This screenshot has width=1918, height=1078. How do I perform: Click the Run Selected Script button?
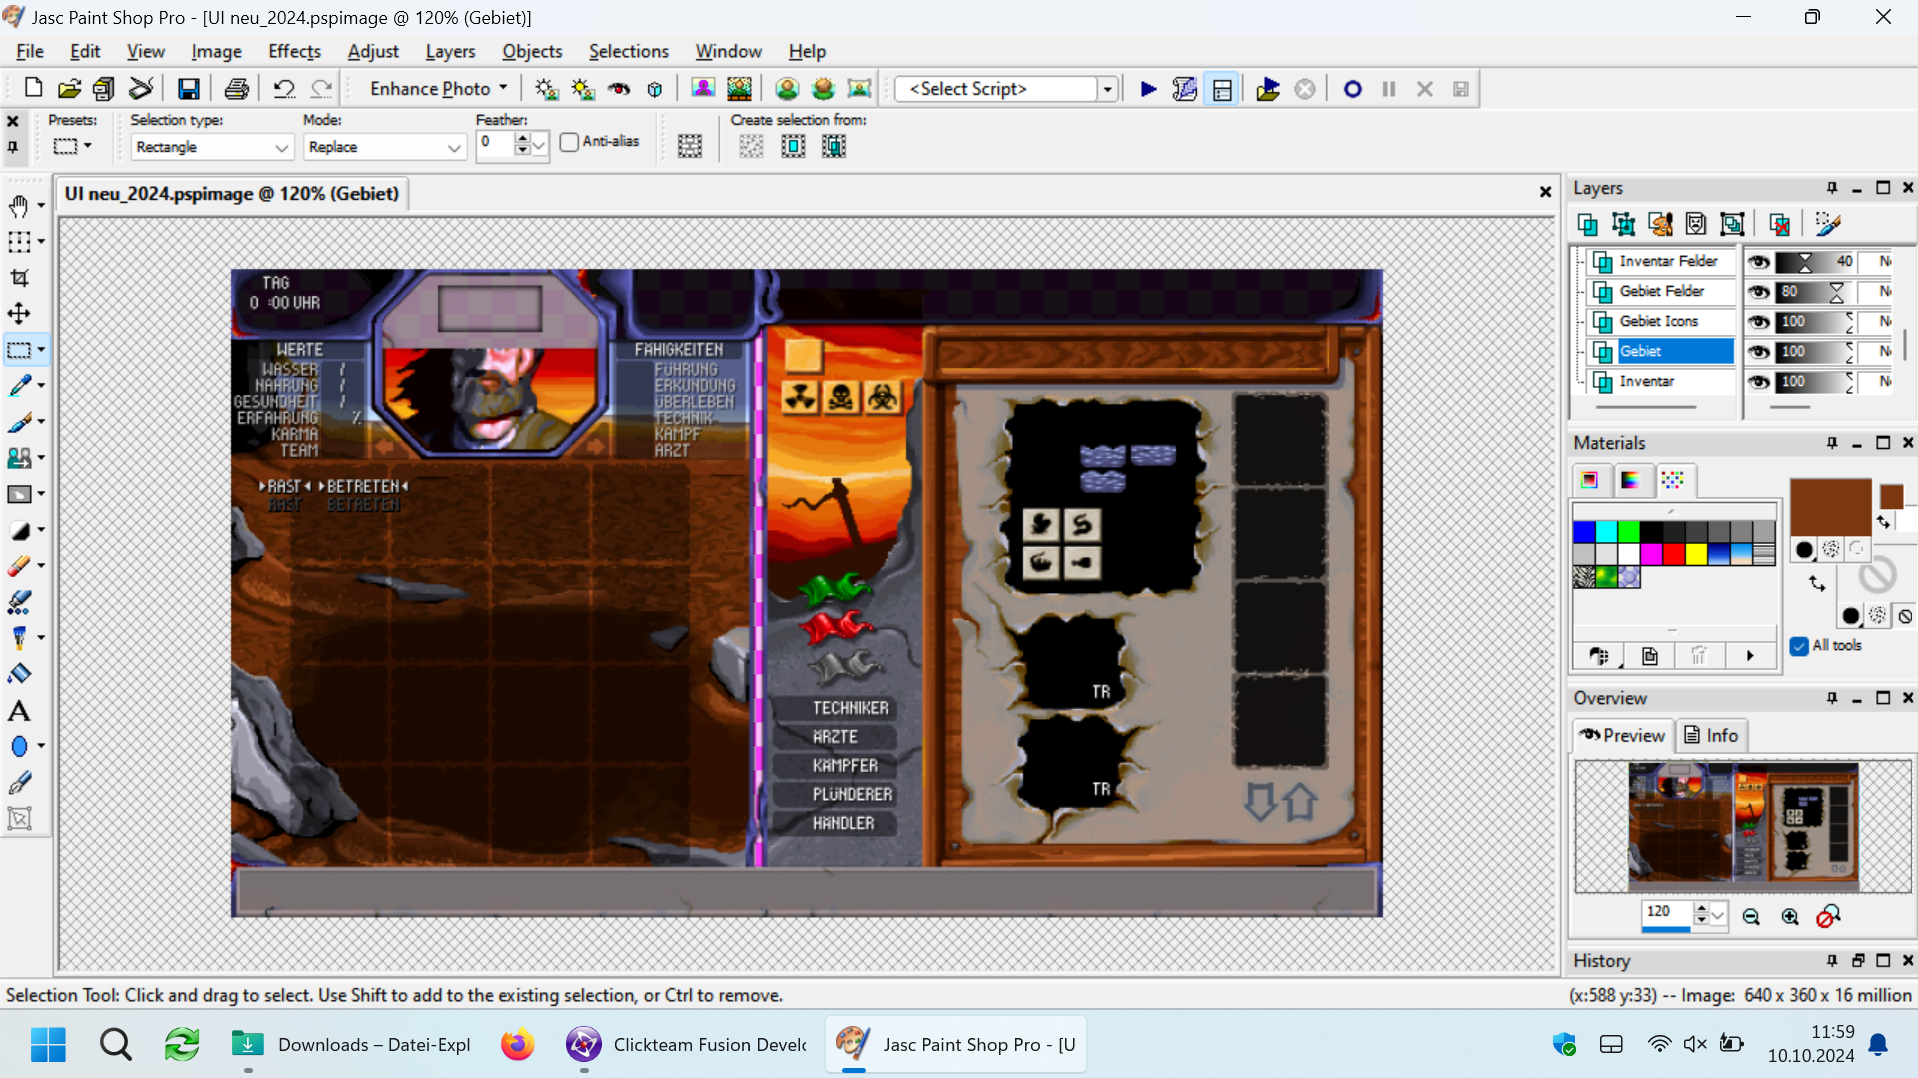pyautogui.click(x=1148, y=89)
